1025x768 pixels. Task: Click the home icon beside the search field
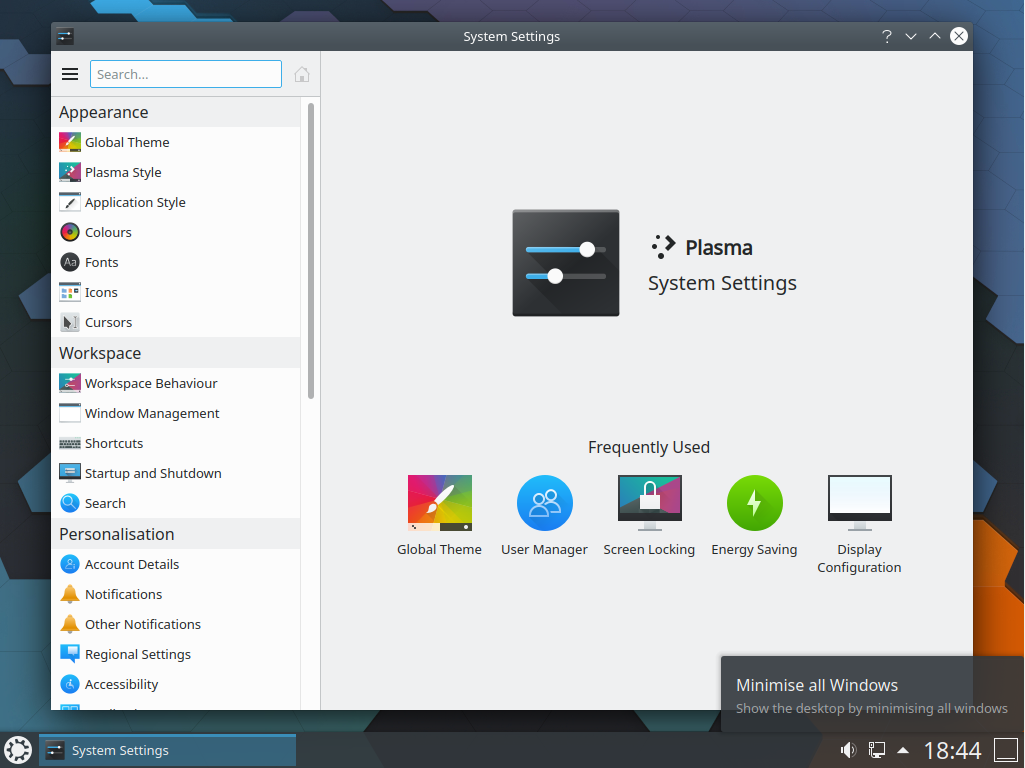point(301,75)
